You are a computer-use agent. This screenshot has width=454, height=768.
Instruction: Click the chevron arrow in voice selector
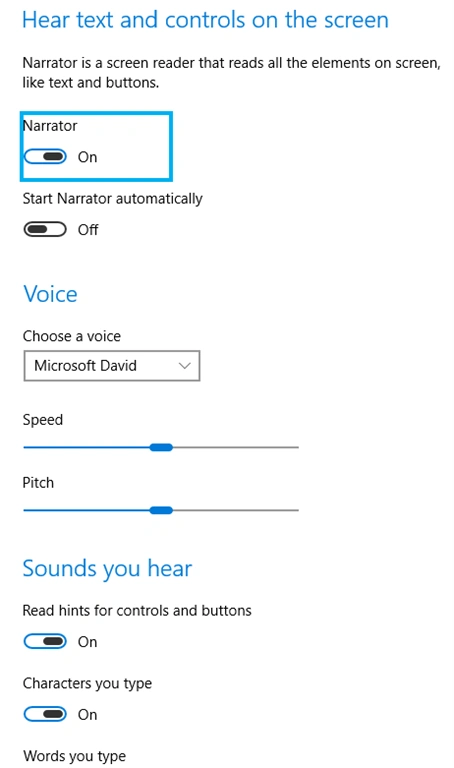click(185, 366)
